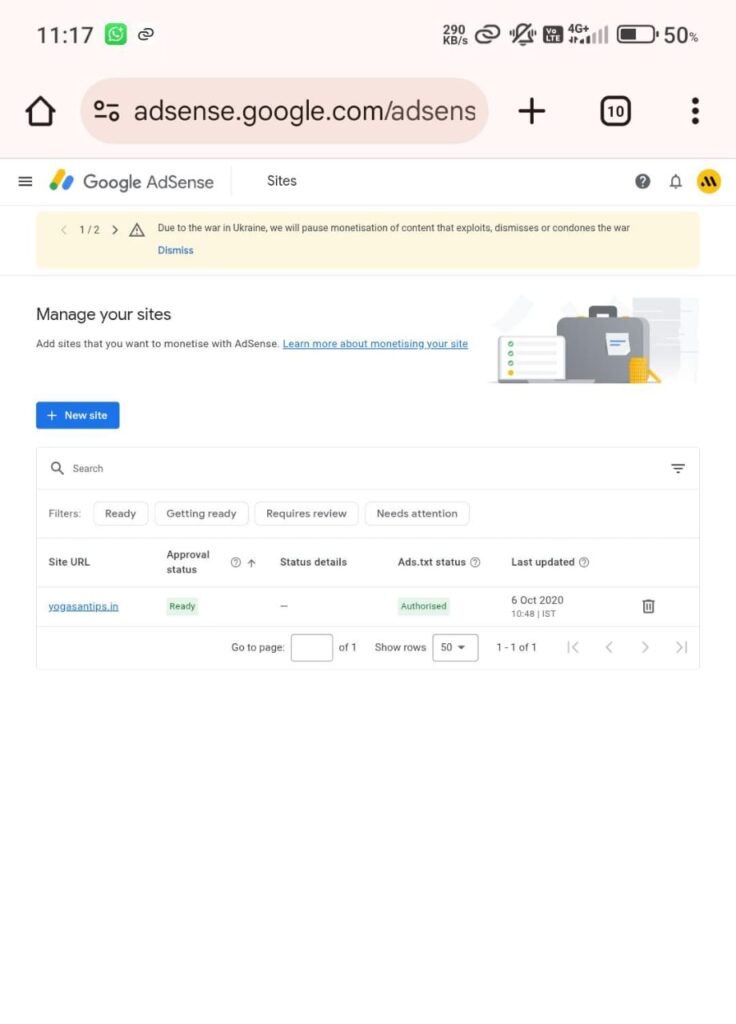Open the Show rows 50 dropdown

(x=455, y=647)
